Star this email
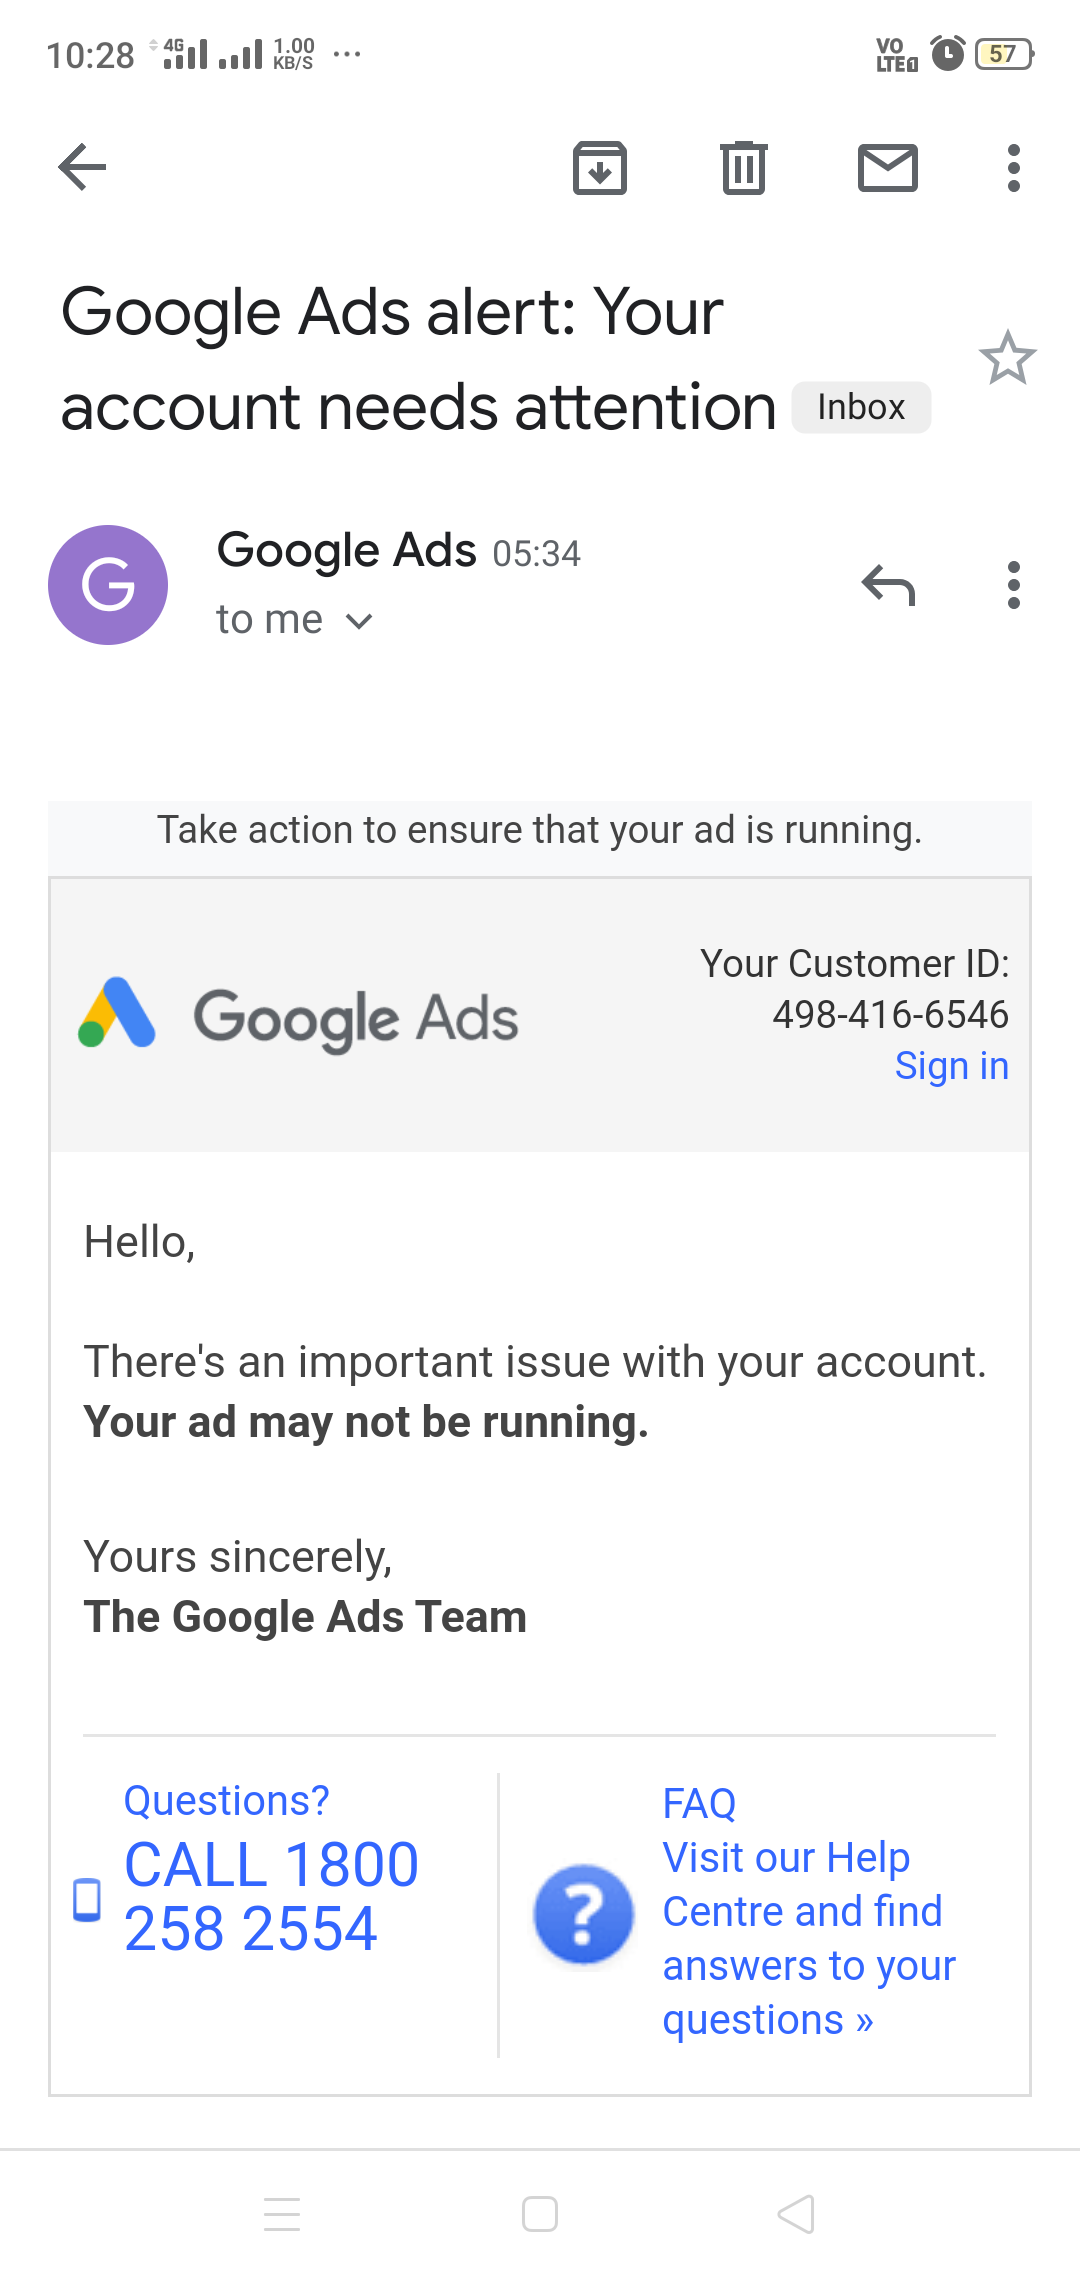The image size is (1080, 2280). (x=1009, y=360)
